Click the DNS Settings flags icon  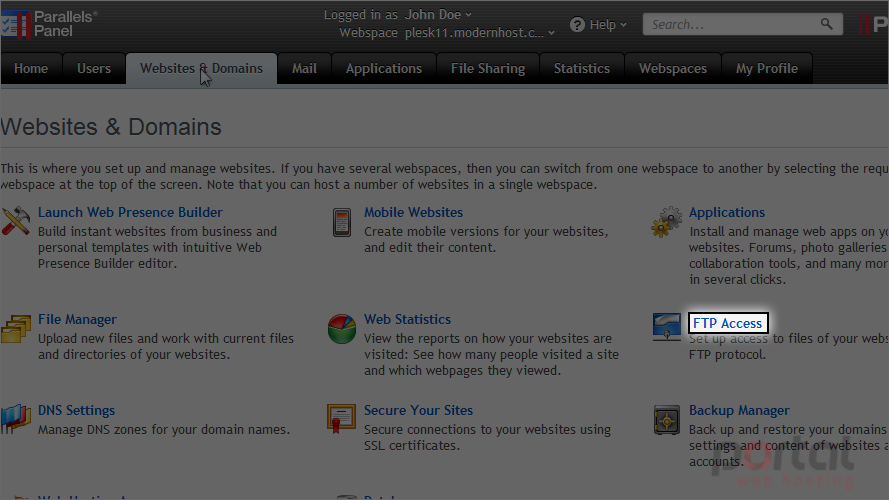[16, 419]
